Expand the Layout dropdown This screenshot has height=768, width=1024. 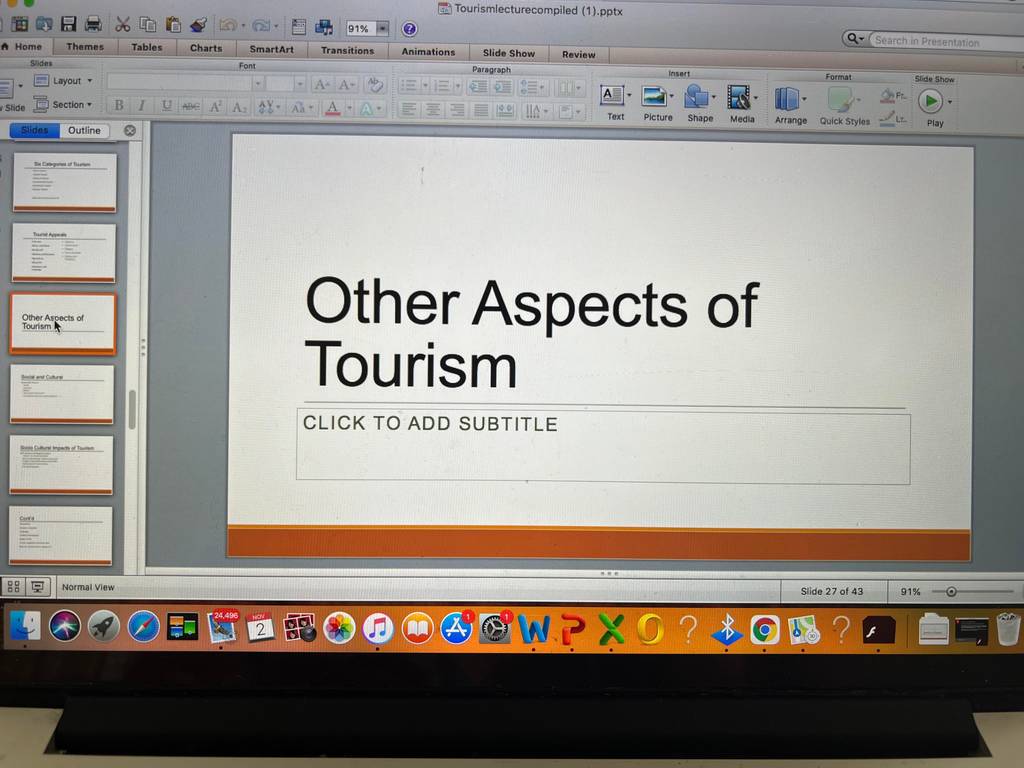[x=64, y=81]
